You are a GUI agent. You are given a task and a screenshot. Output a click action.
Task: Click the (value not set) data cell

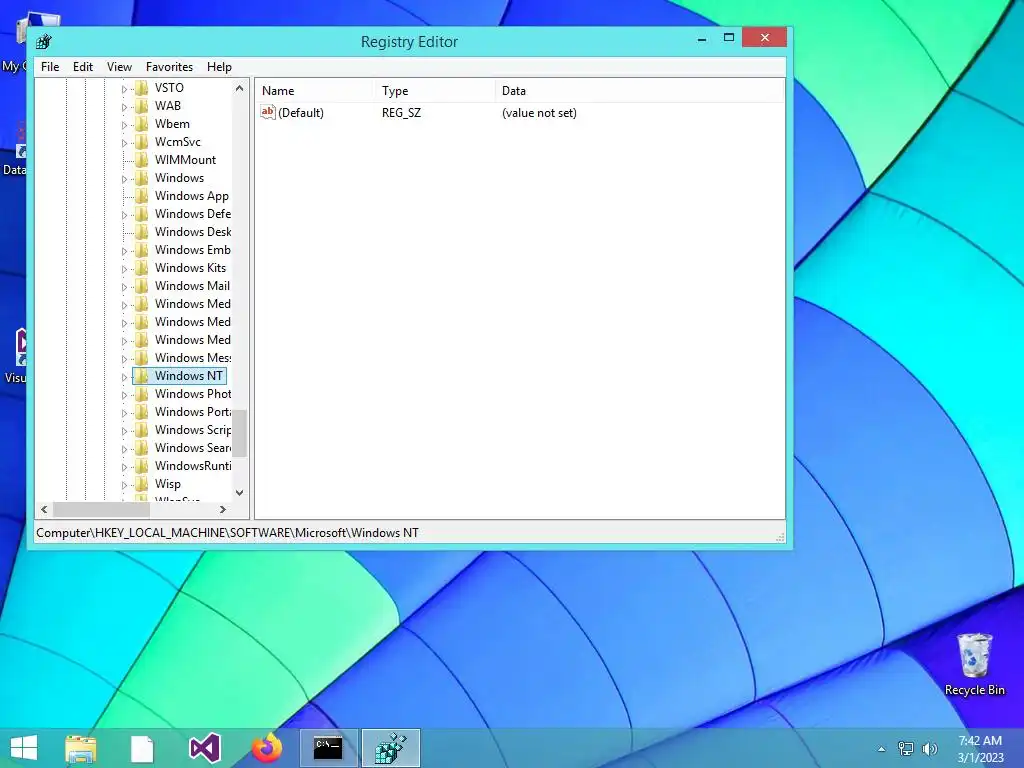tap(539, 112)
